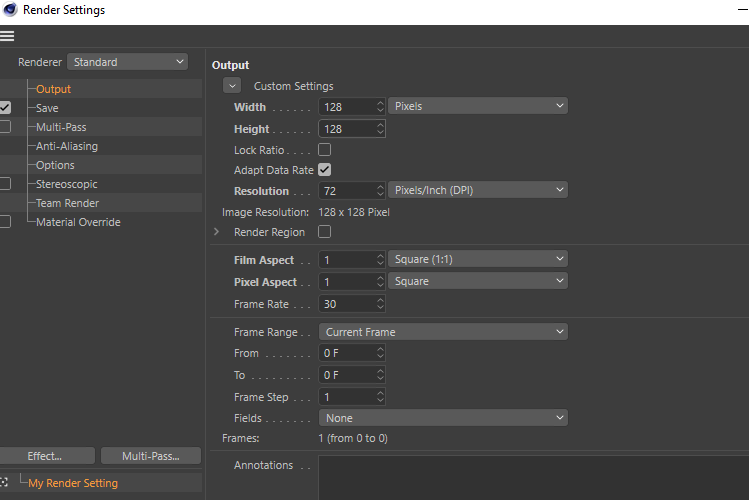This screenshot has width=749, height=500.
Task: Click the Height stepper arrows
Action: 380,128
